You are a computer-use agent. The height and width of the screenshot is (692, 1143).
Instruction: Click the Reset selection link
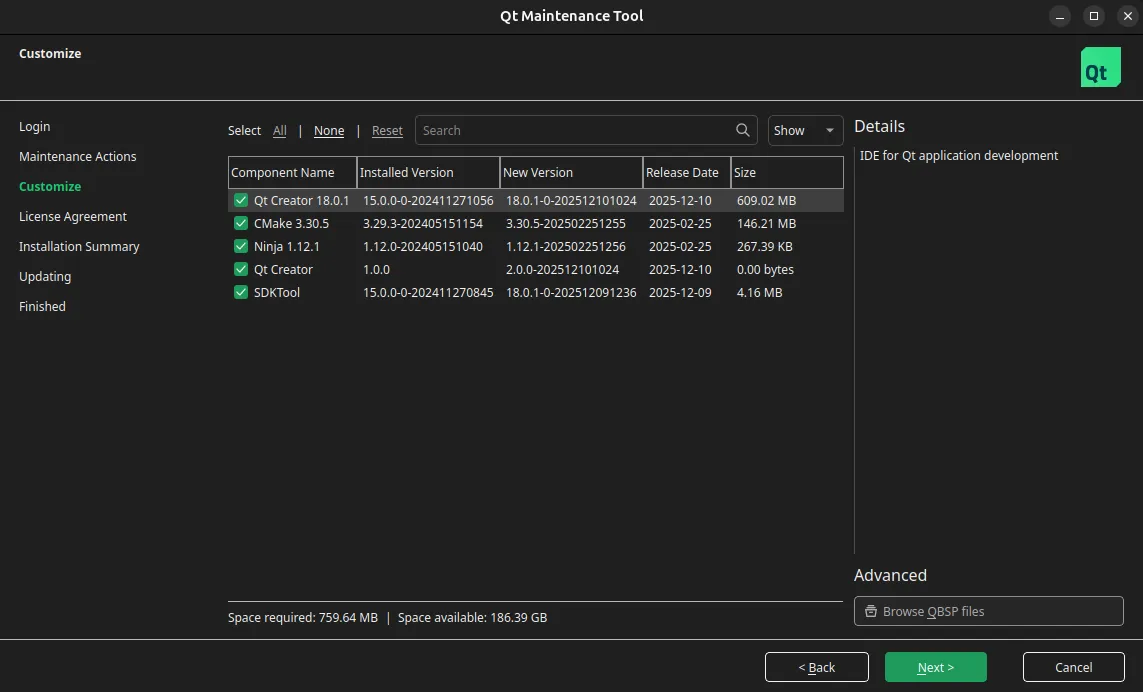click(387, 130)
